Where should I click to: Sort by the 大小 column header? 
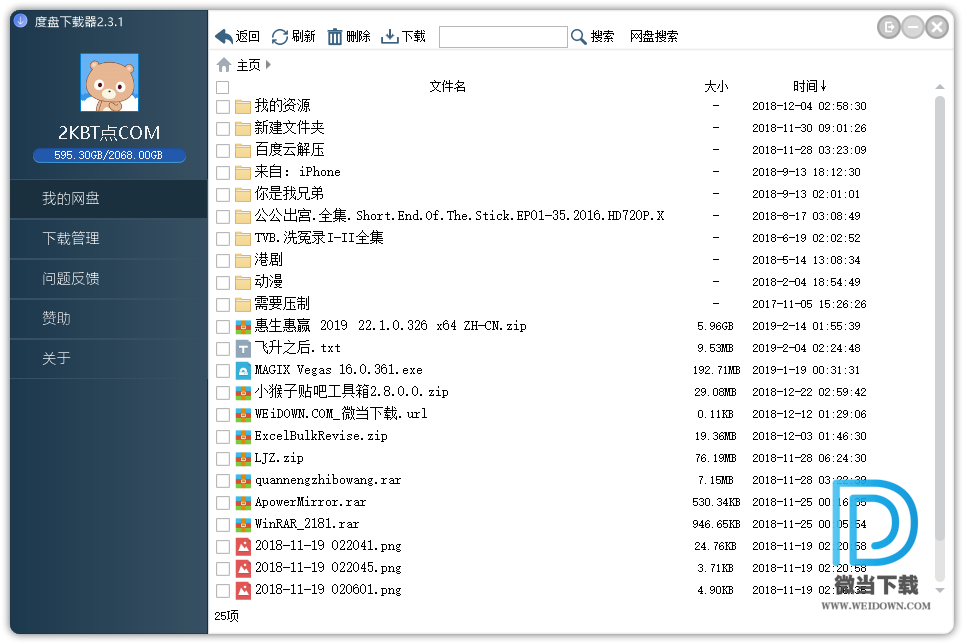click(x=716, y=86)
